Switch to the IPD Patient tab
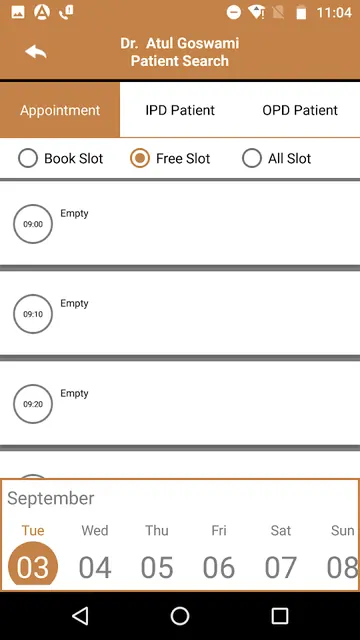The height and width of the screenshot is (640, 360). 180,110
